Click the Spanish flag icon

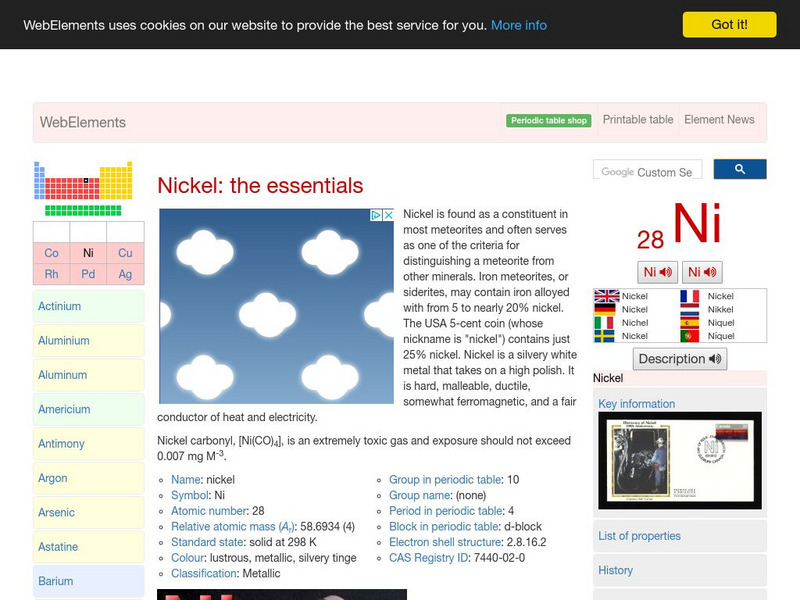(690, 322)
